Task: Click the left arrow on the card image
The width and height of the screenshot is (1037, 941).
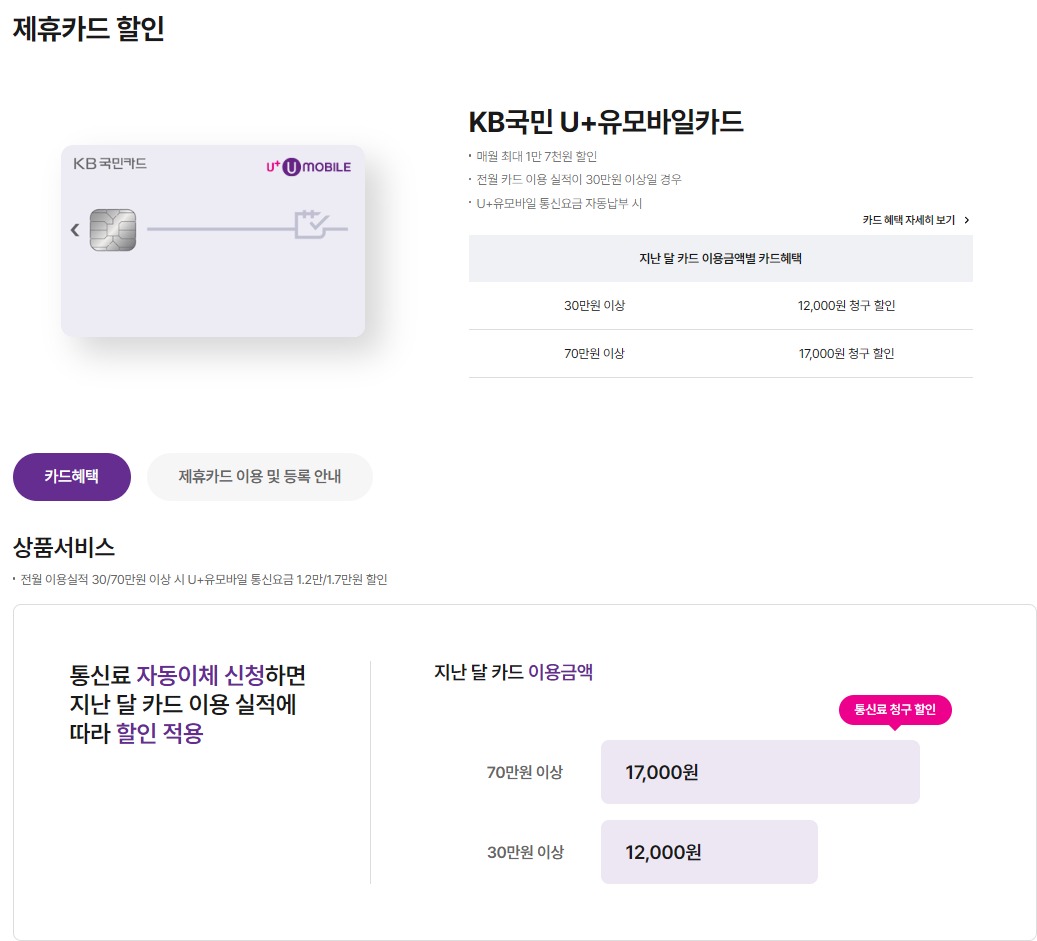Action: (x=75, y=229)
